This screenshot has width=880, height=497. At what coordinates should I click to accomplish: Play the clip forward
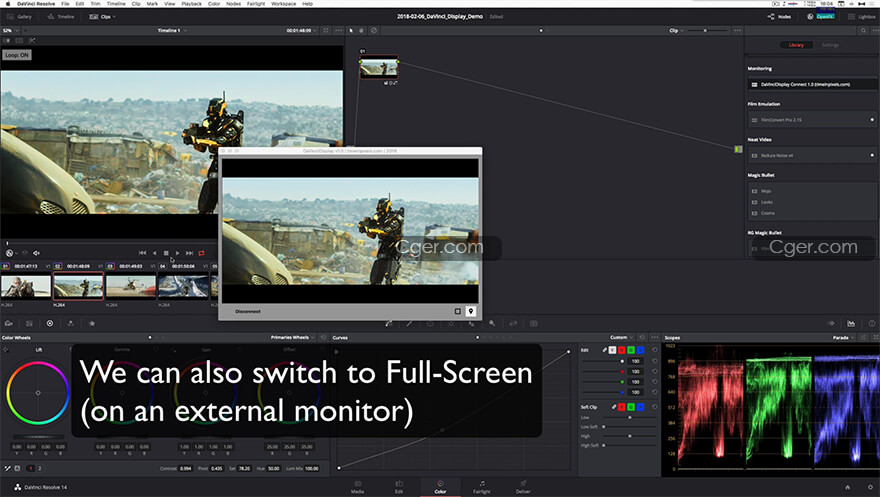[177, 253]
